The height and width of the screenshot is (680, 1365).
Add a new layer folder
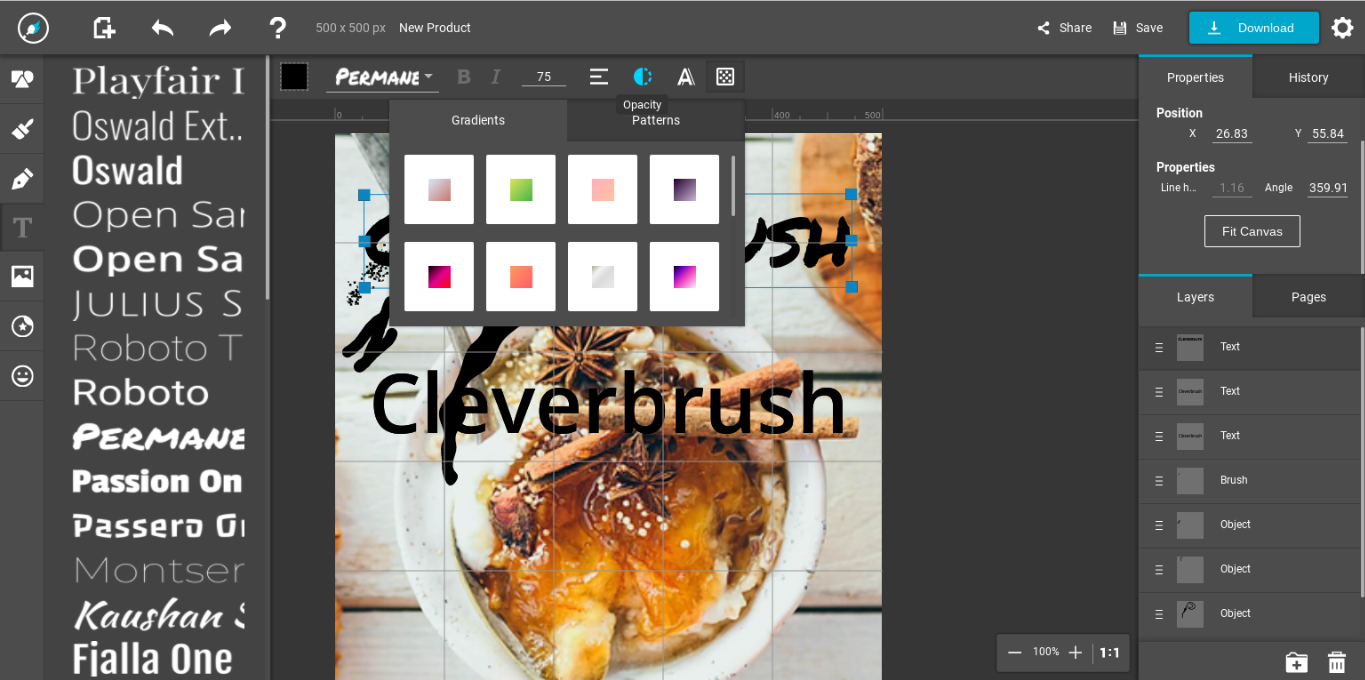tap(1296, 662)
